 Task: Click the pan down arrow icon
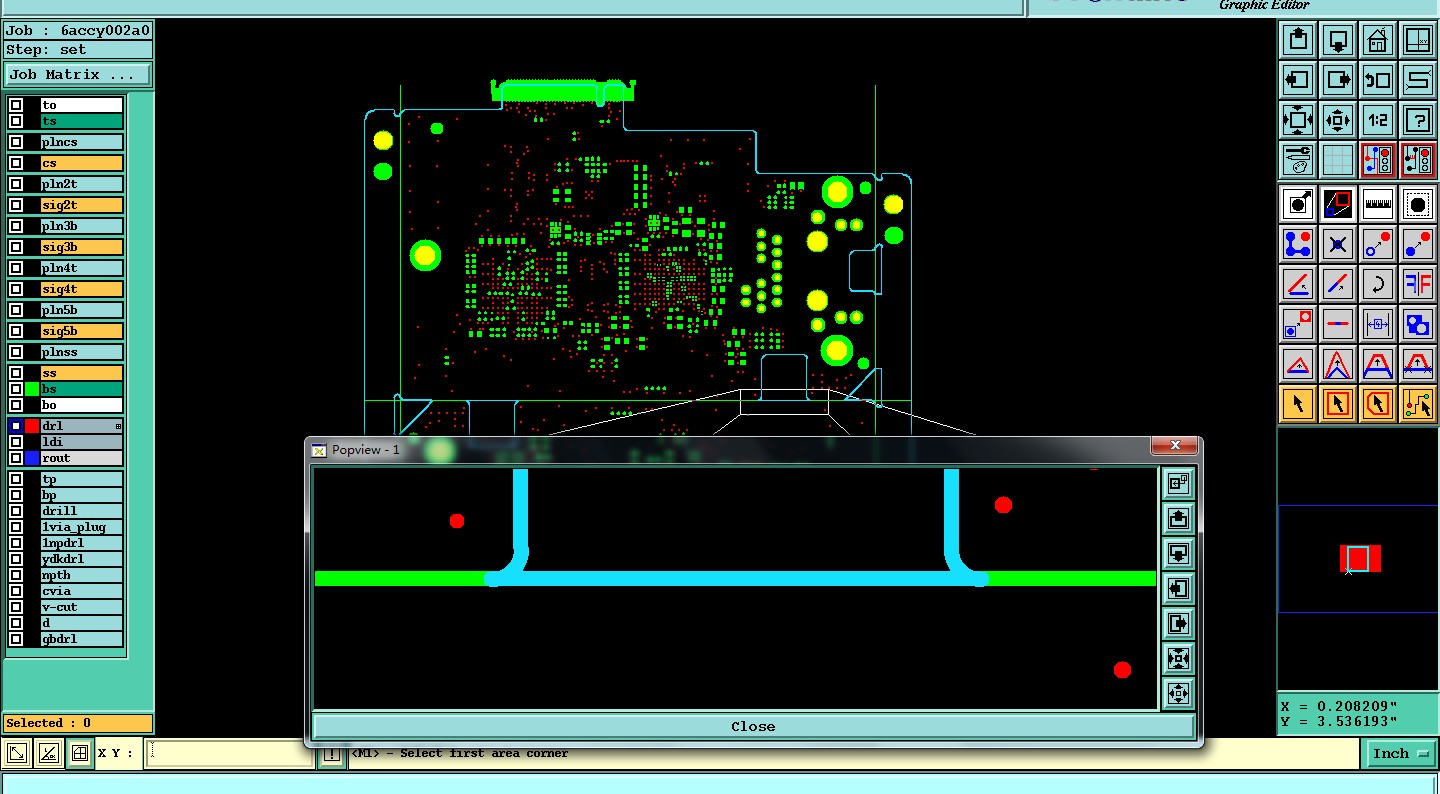(x=1338, y=40)
